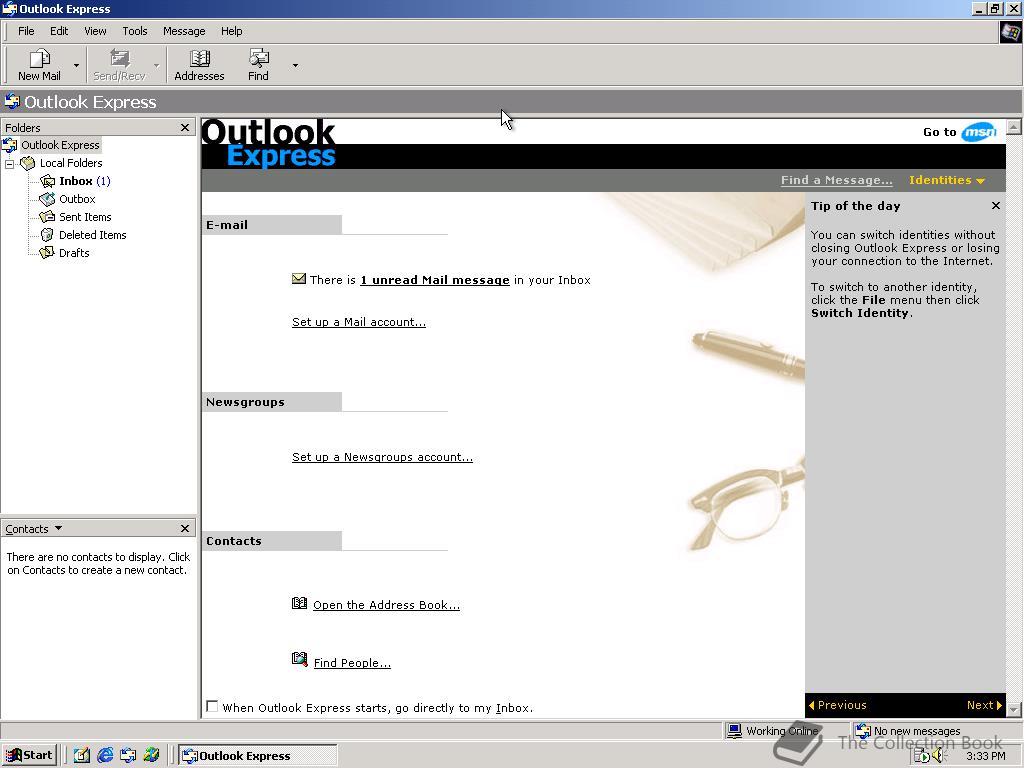Click the 3:33 PM system clock
1024x768 pixels.
click(985, 756)
